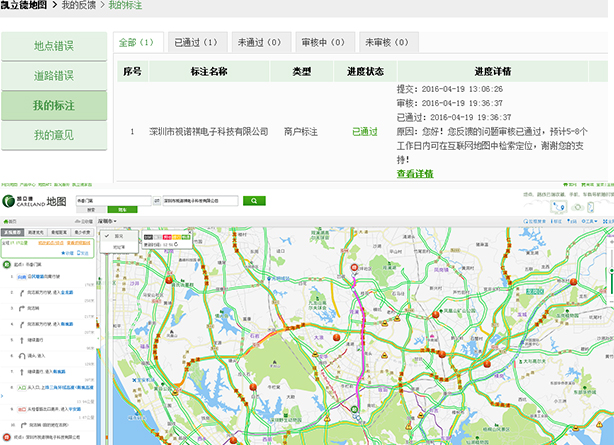Click the swap start and destination icon
Viewport: 614px width, 445px height.
point(157,201)
